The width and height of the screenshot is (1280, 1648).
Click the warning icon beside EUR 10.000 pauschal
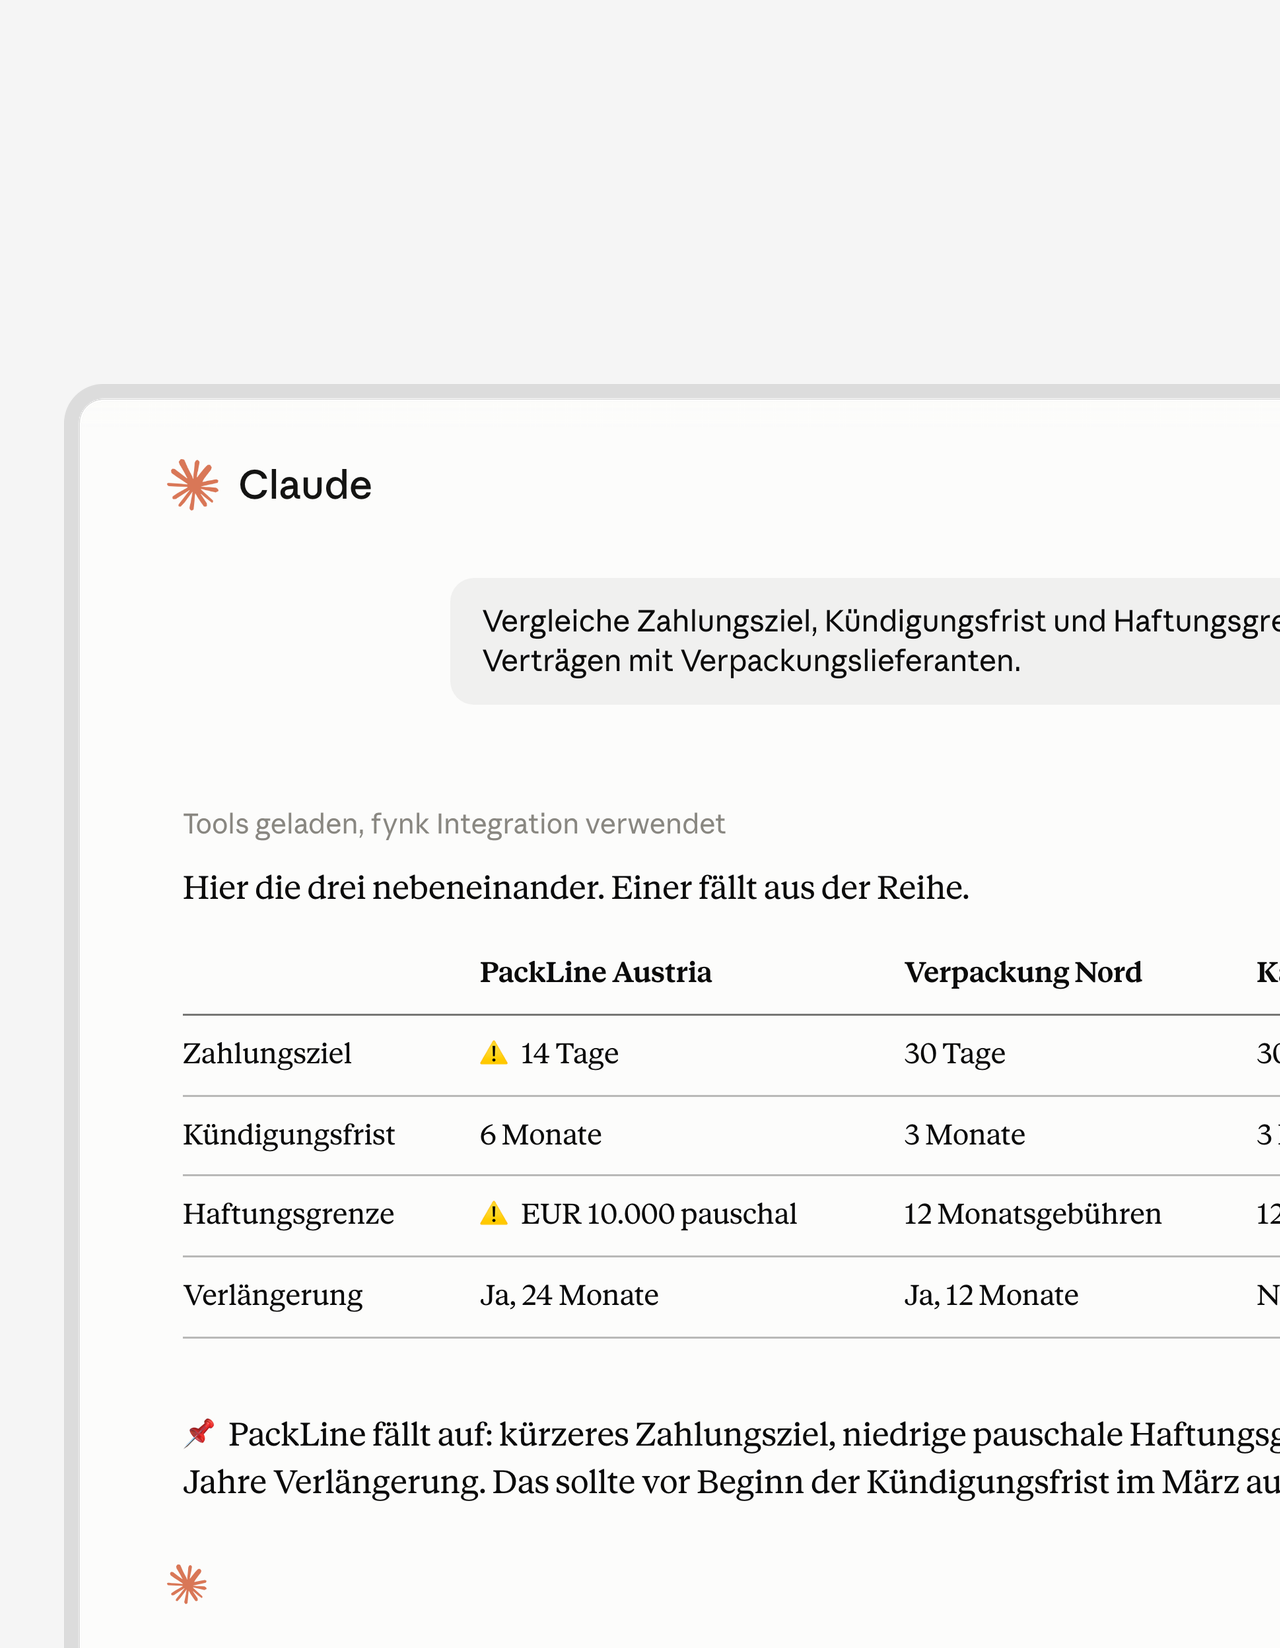(x=494, y=1214)
